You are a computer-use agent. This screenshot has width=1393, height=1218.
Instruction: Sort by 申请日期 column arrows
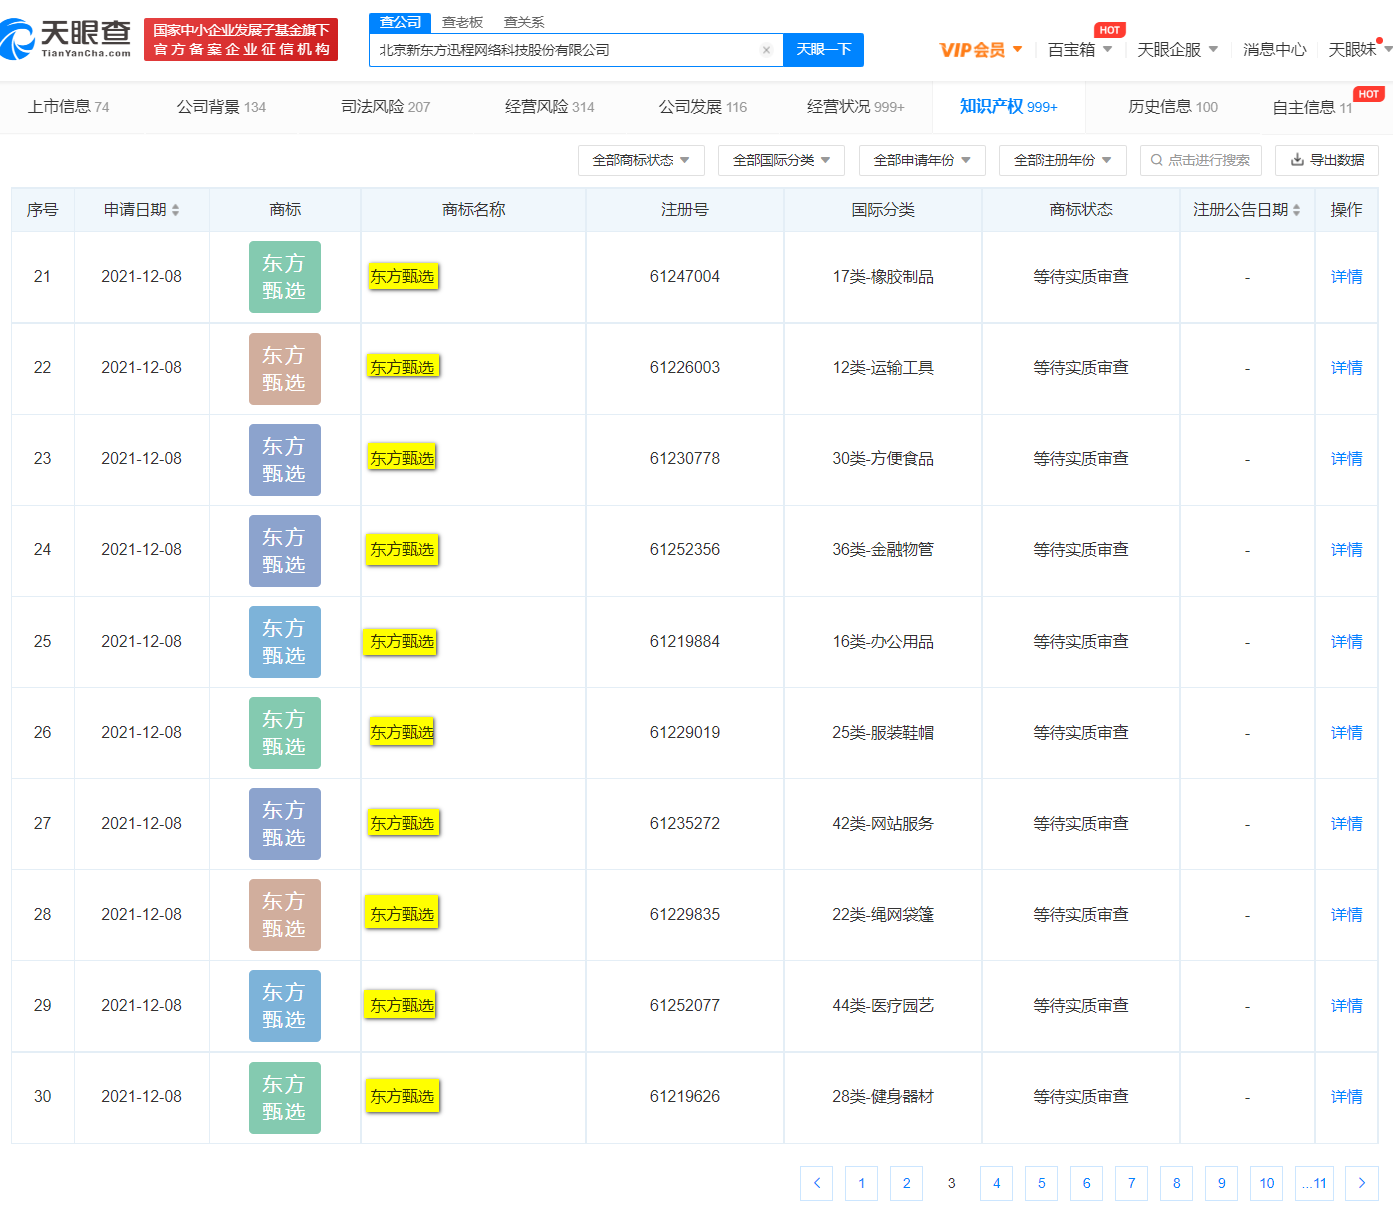pyautogui.click(x=176, y=210)
